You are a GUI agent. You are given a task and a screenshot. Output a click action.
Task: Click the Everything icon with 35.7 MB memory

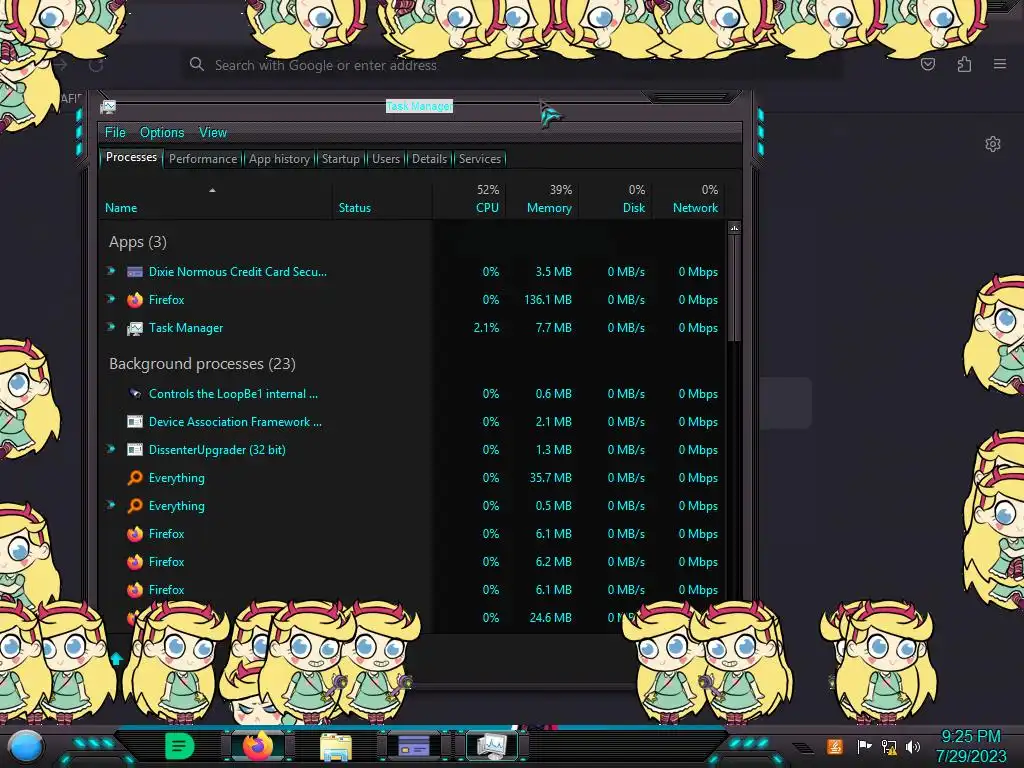click(135, 478)
